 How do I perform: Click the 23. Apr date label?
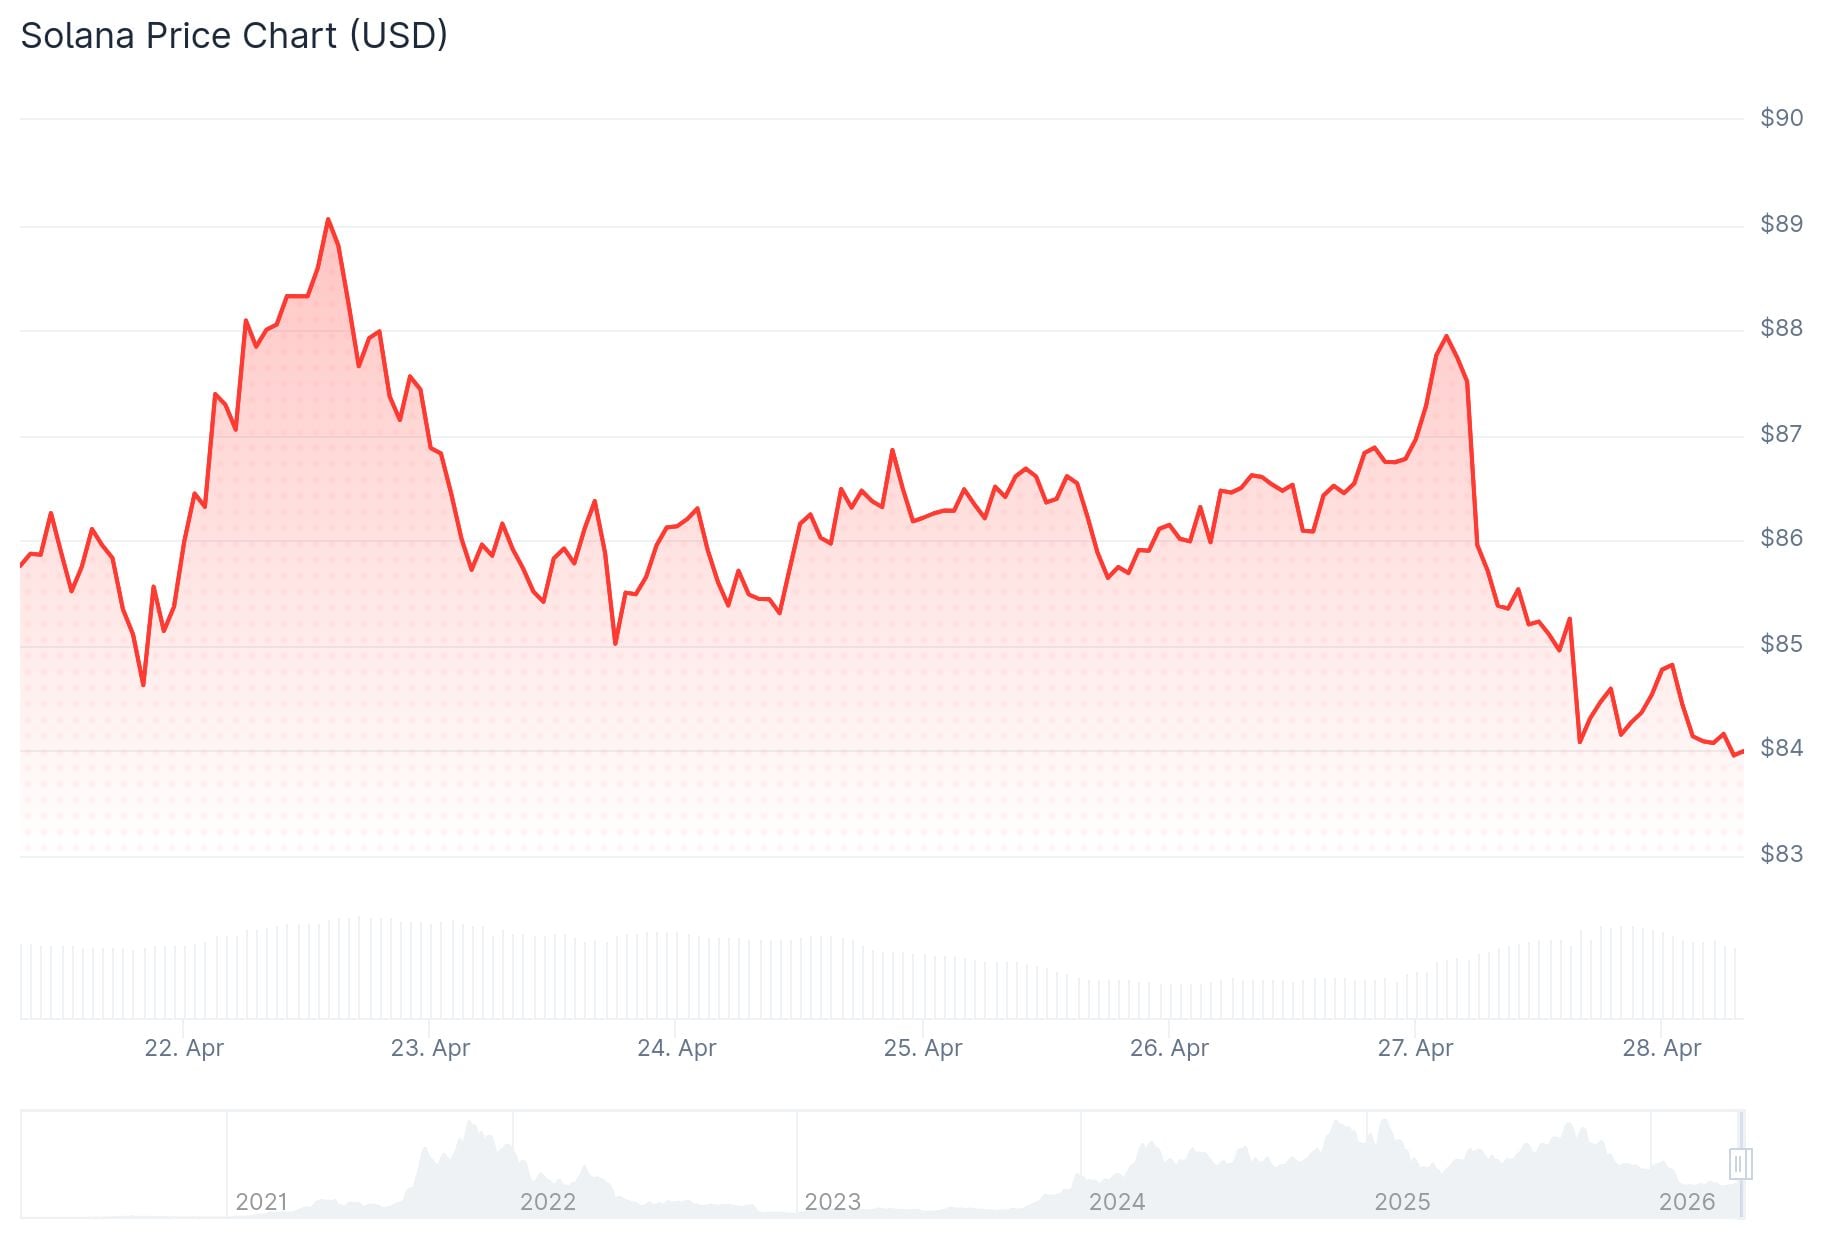(x=430, y=1048)
